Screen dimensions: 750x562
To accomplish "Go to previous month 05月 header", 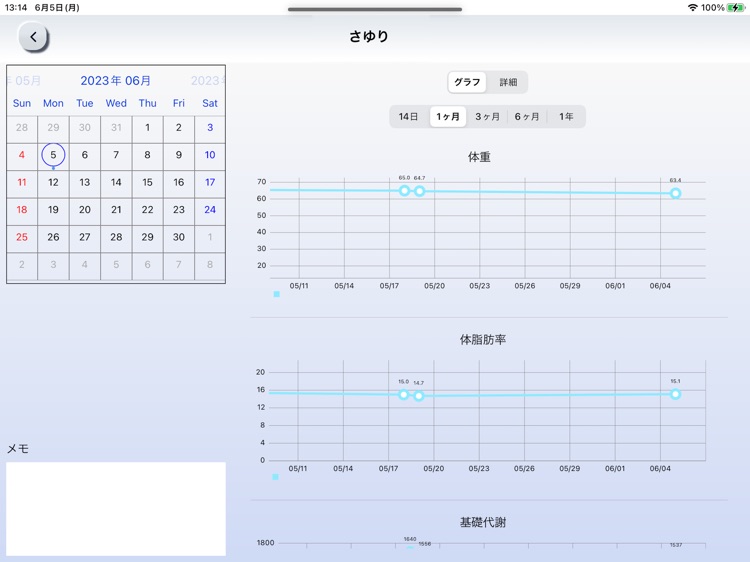I will [25, 81].
